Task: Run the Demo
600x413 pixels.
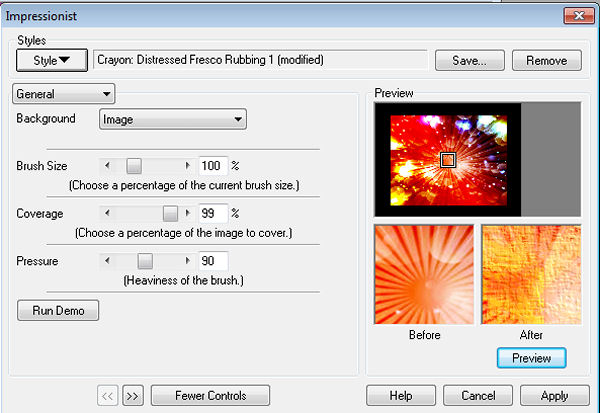Action: click(x=58, y=311)
